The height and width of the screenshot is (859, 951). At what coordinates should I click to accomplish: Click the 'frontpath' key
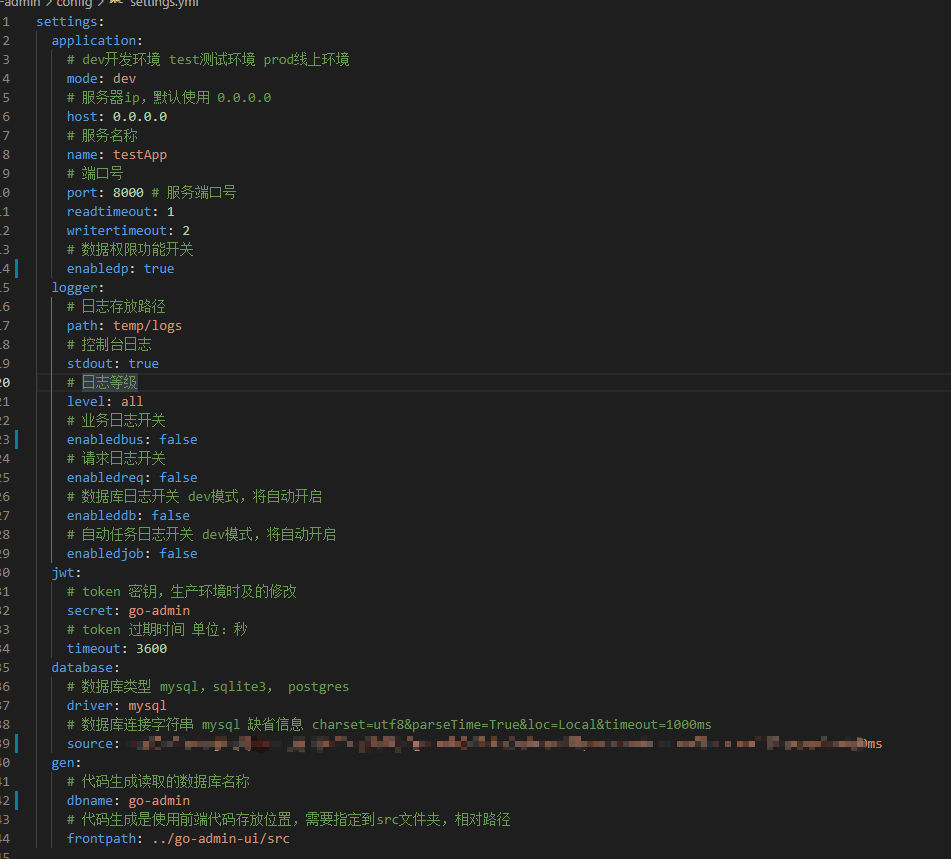point(101,839)
